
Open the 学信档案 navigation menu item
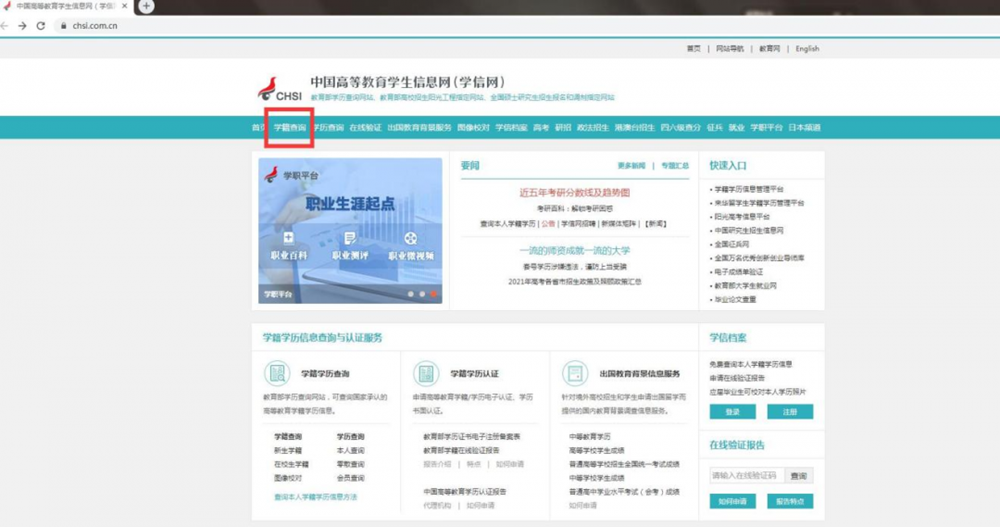511,128
